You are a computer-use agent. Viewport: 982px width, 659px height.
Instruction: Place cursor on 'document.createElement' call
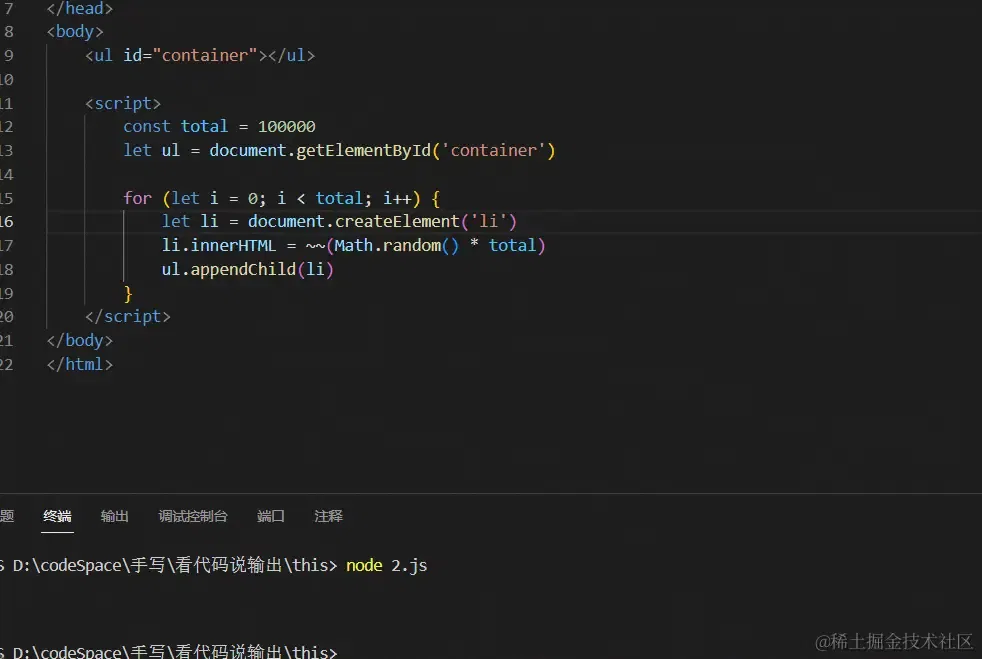point(353,222)
